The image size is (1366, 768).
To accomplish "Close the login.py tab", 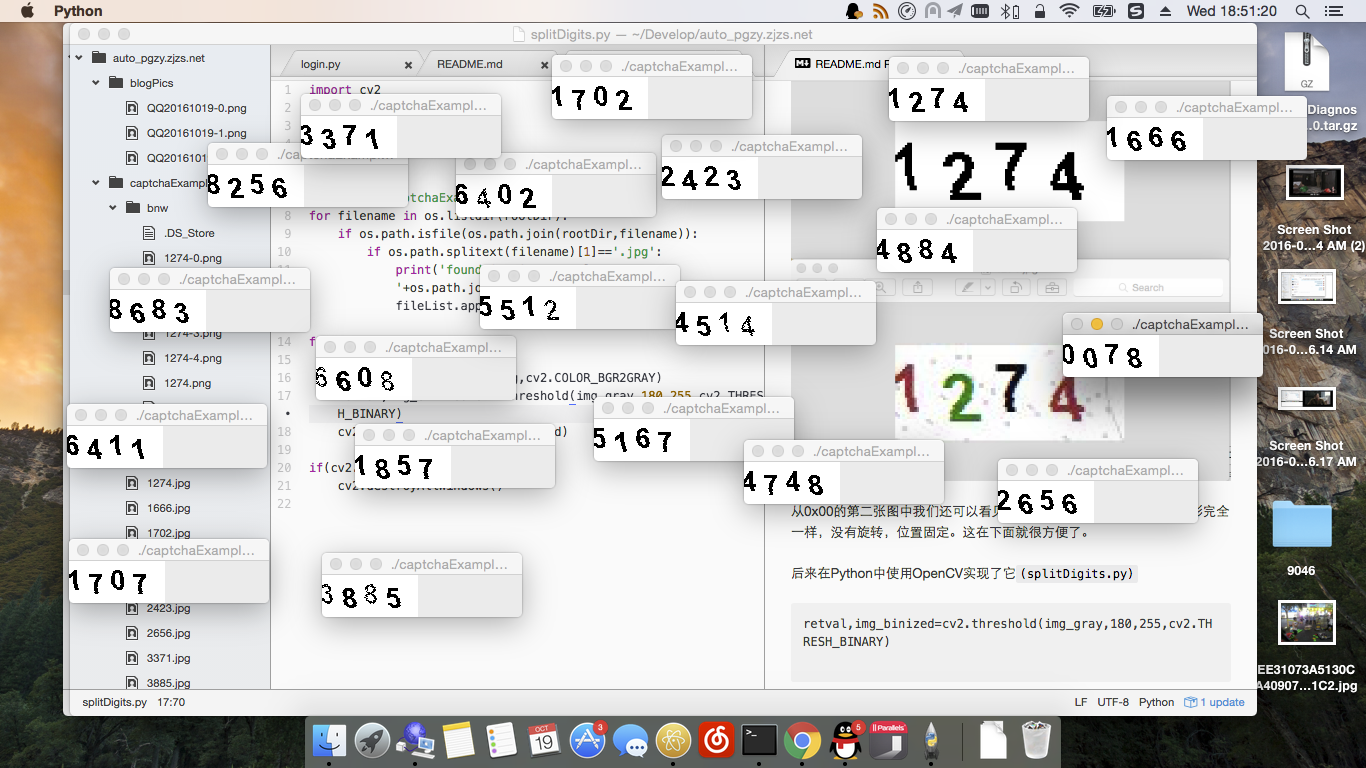I will tap(408, 65).
